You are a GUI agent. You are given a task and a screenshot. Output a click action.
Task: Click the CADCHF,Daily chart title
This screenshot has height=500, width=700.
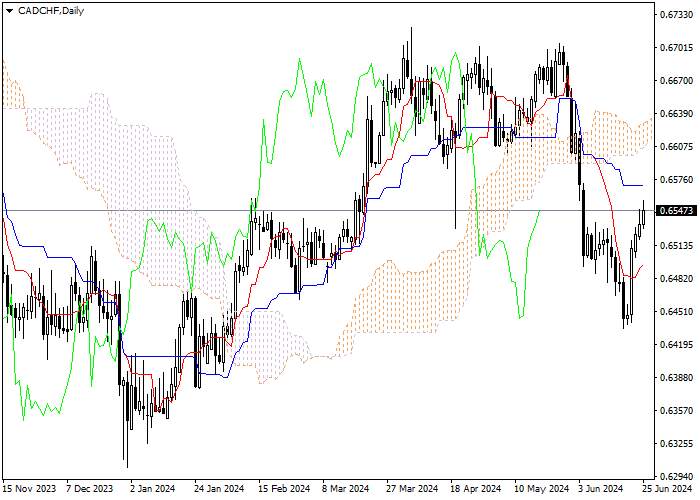51,11
